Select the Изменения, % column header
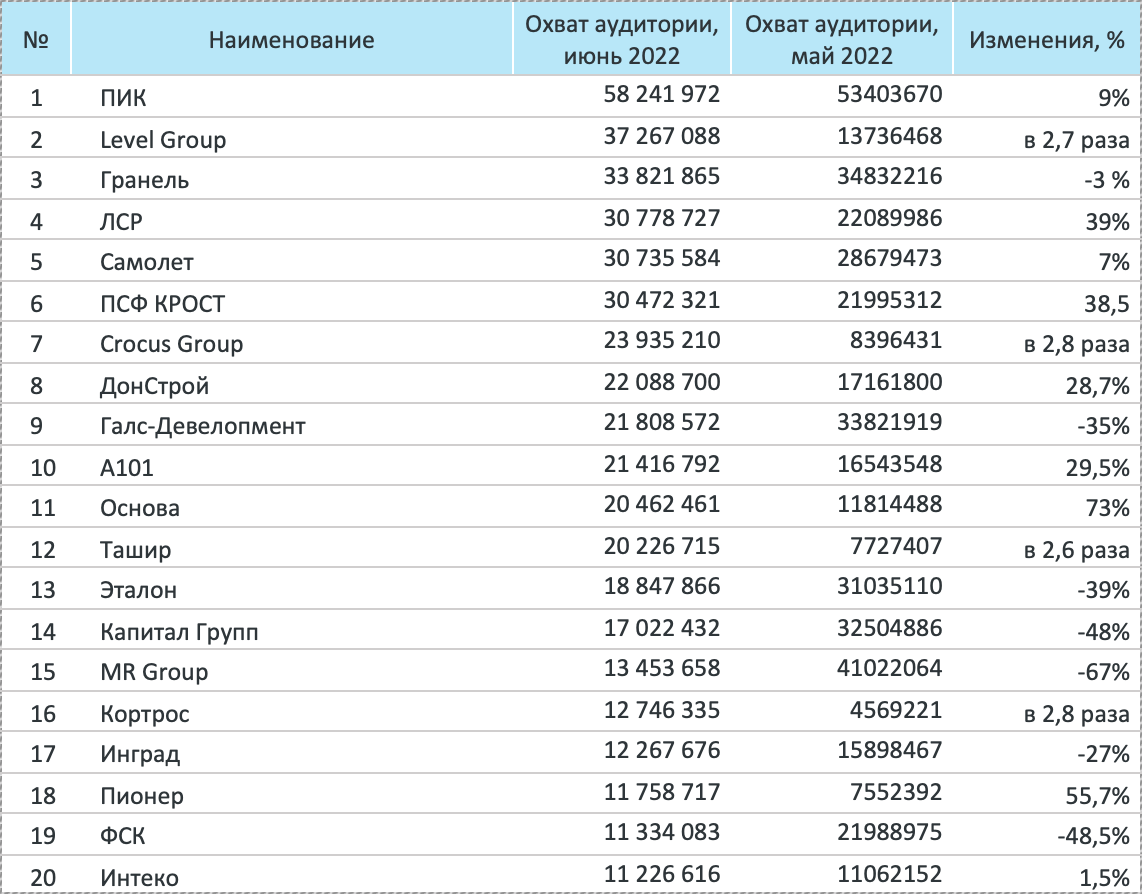 [x=1047, y=40]
